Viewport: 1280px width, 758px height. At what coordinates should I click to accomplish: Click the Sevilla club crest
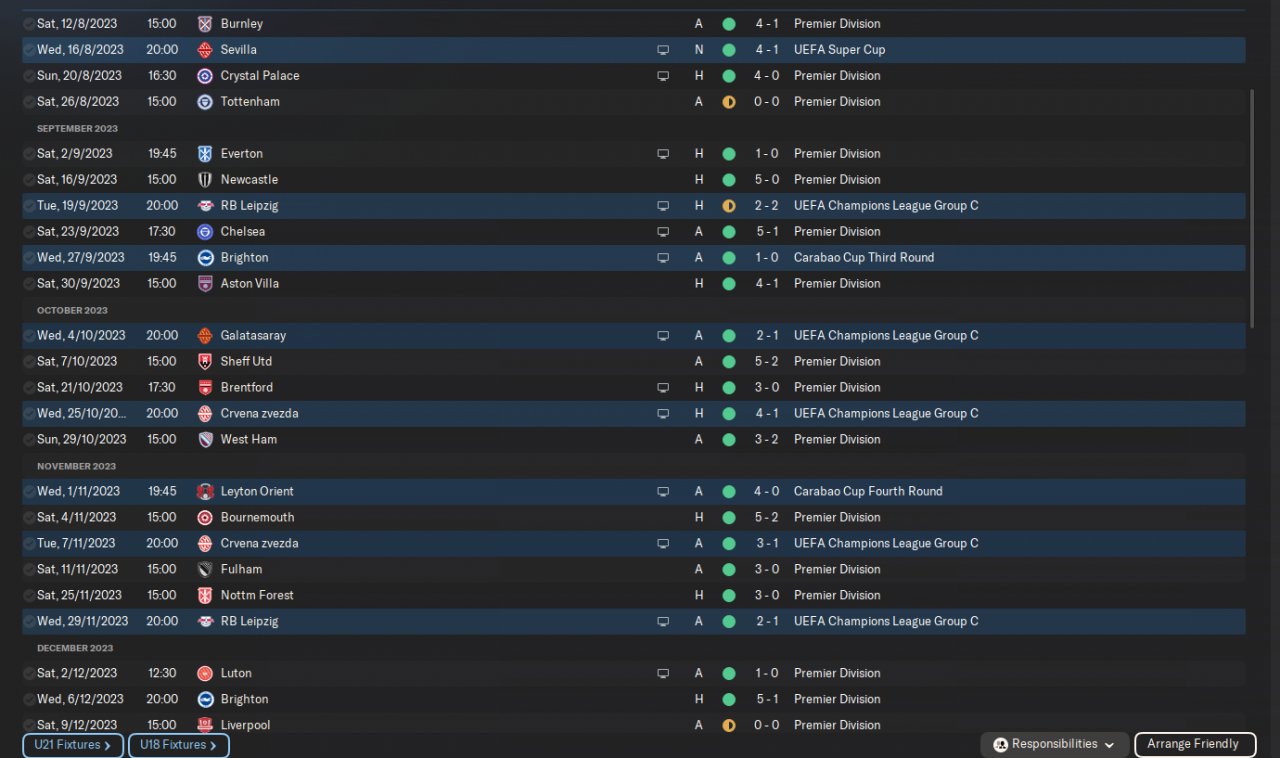click(205, 49)
